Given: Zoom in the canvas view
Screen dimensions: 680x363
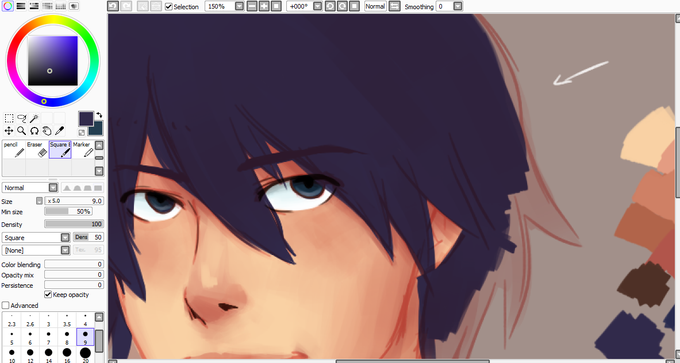Looking at the screenshot, I should [x=264, y=7].
